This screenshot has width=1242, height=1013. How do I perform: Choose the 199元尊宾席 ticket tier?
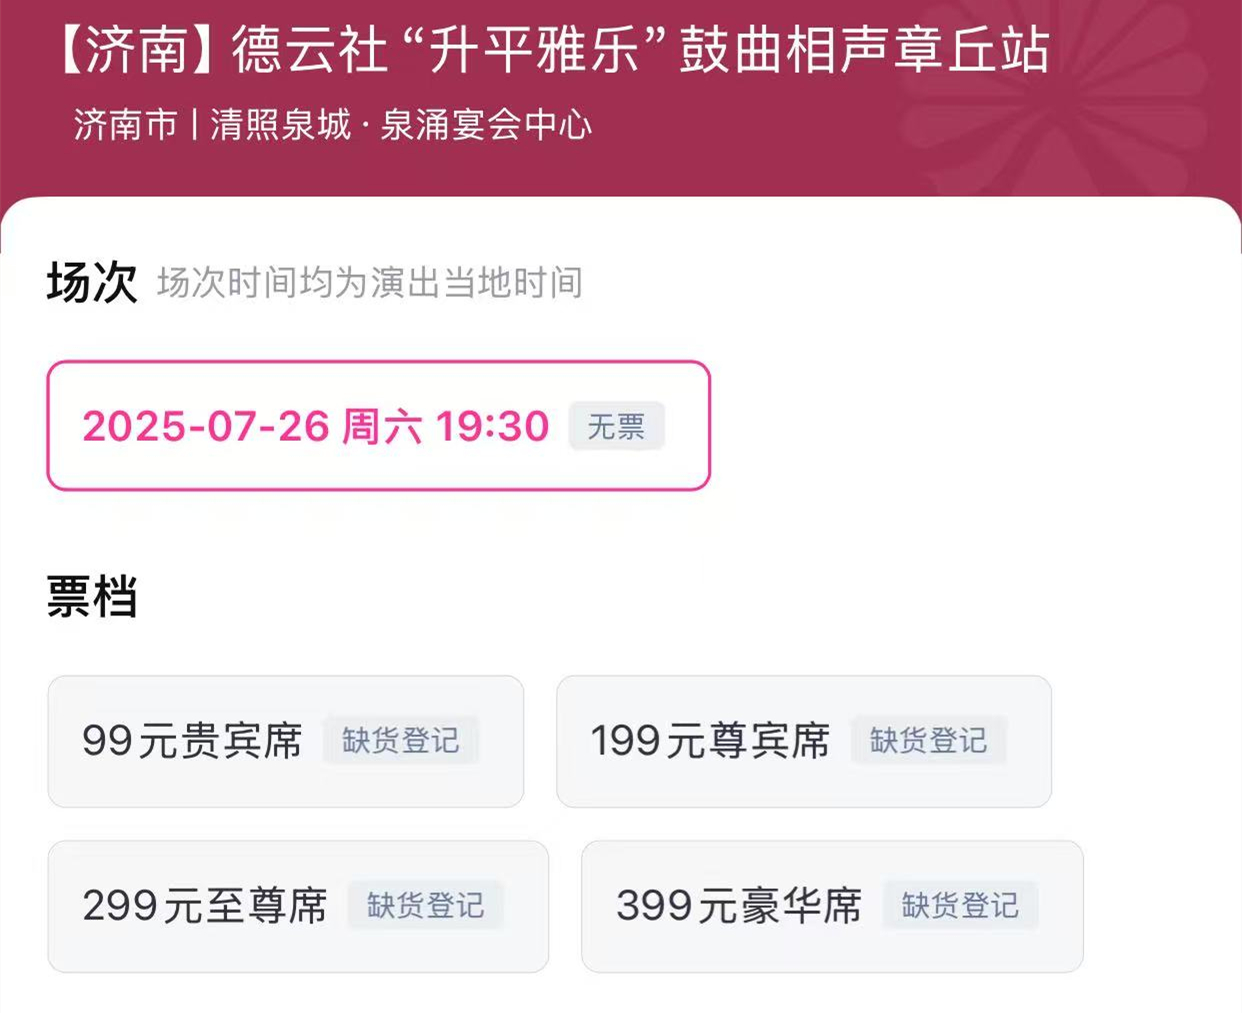[710, 741]
